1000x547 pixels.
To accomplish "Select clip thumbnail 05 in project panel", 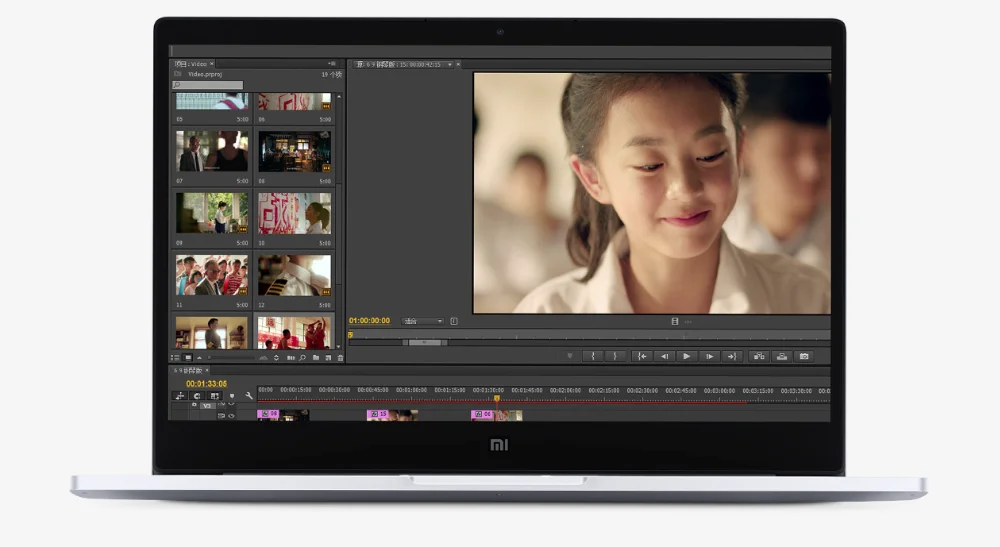I will click(212, 101).
